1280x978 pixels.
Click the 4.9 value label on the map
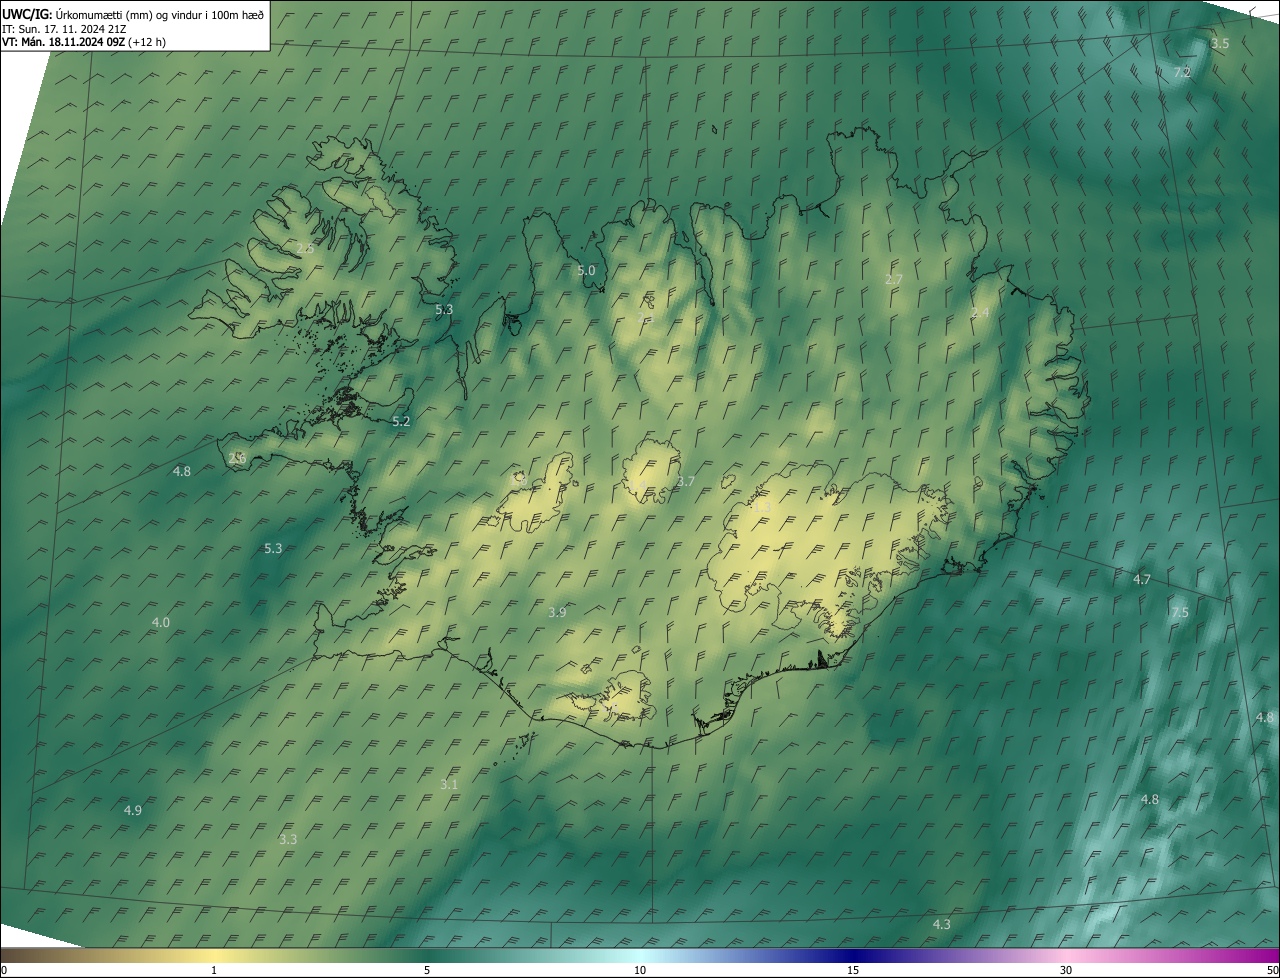(133, 810)
